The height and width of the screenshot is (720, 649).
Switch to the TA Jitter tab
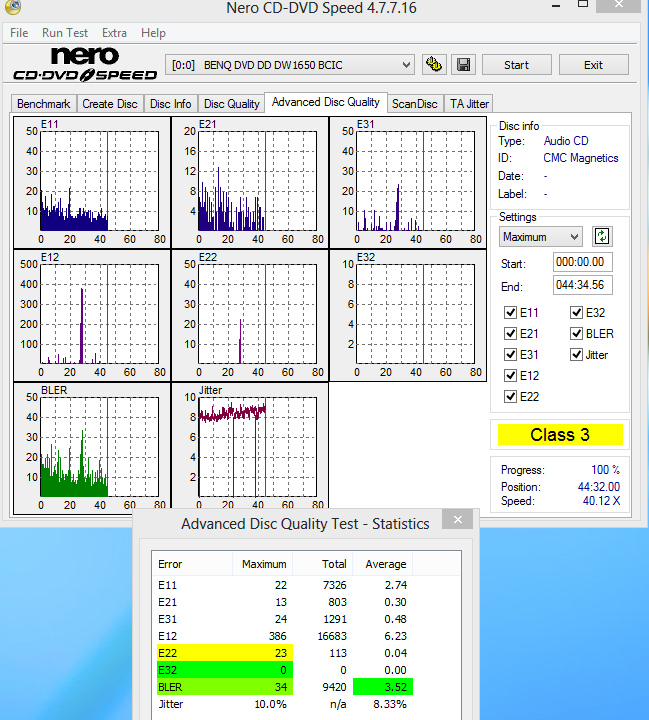469,104
